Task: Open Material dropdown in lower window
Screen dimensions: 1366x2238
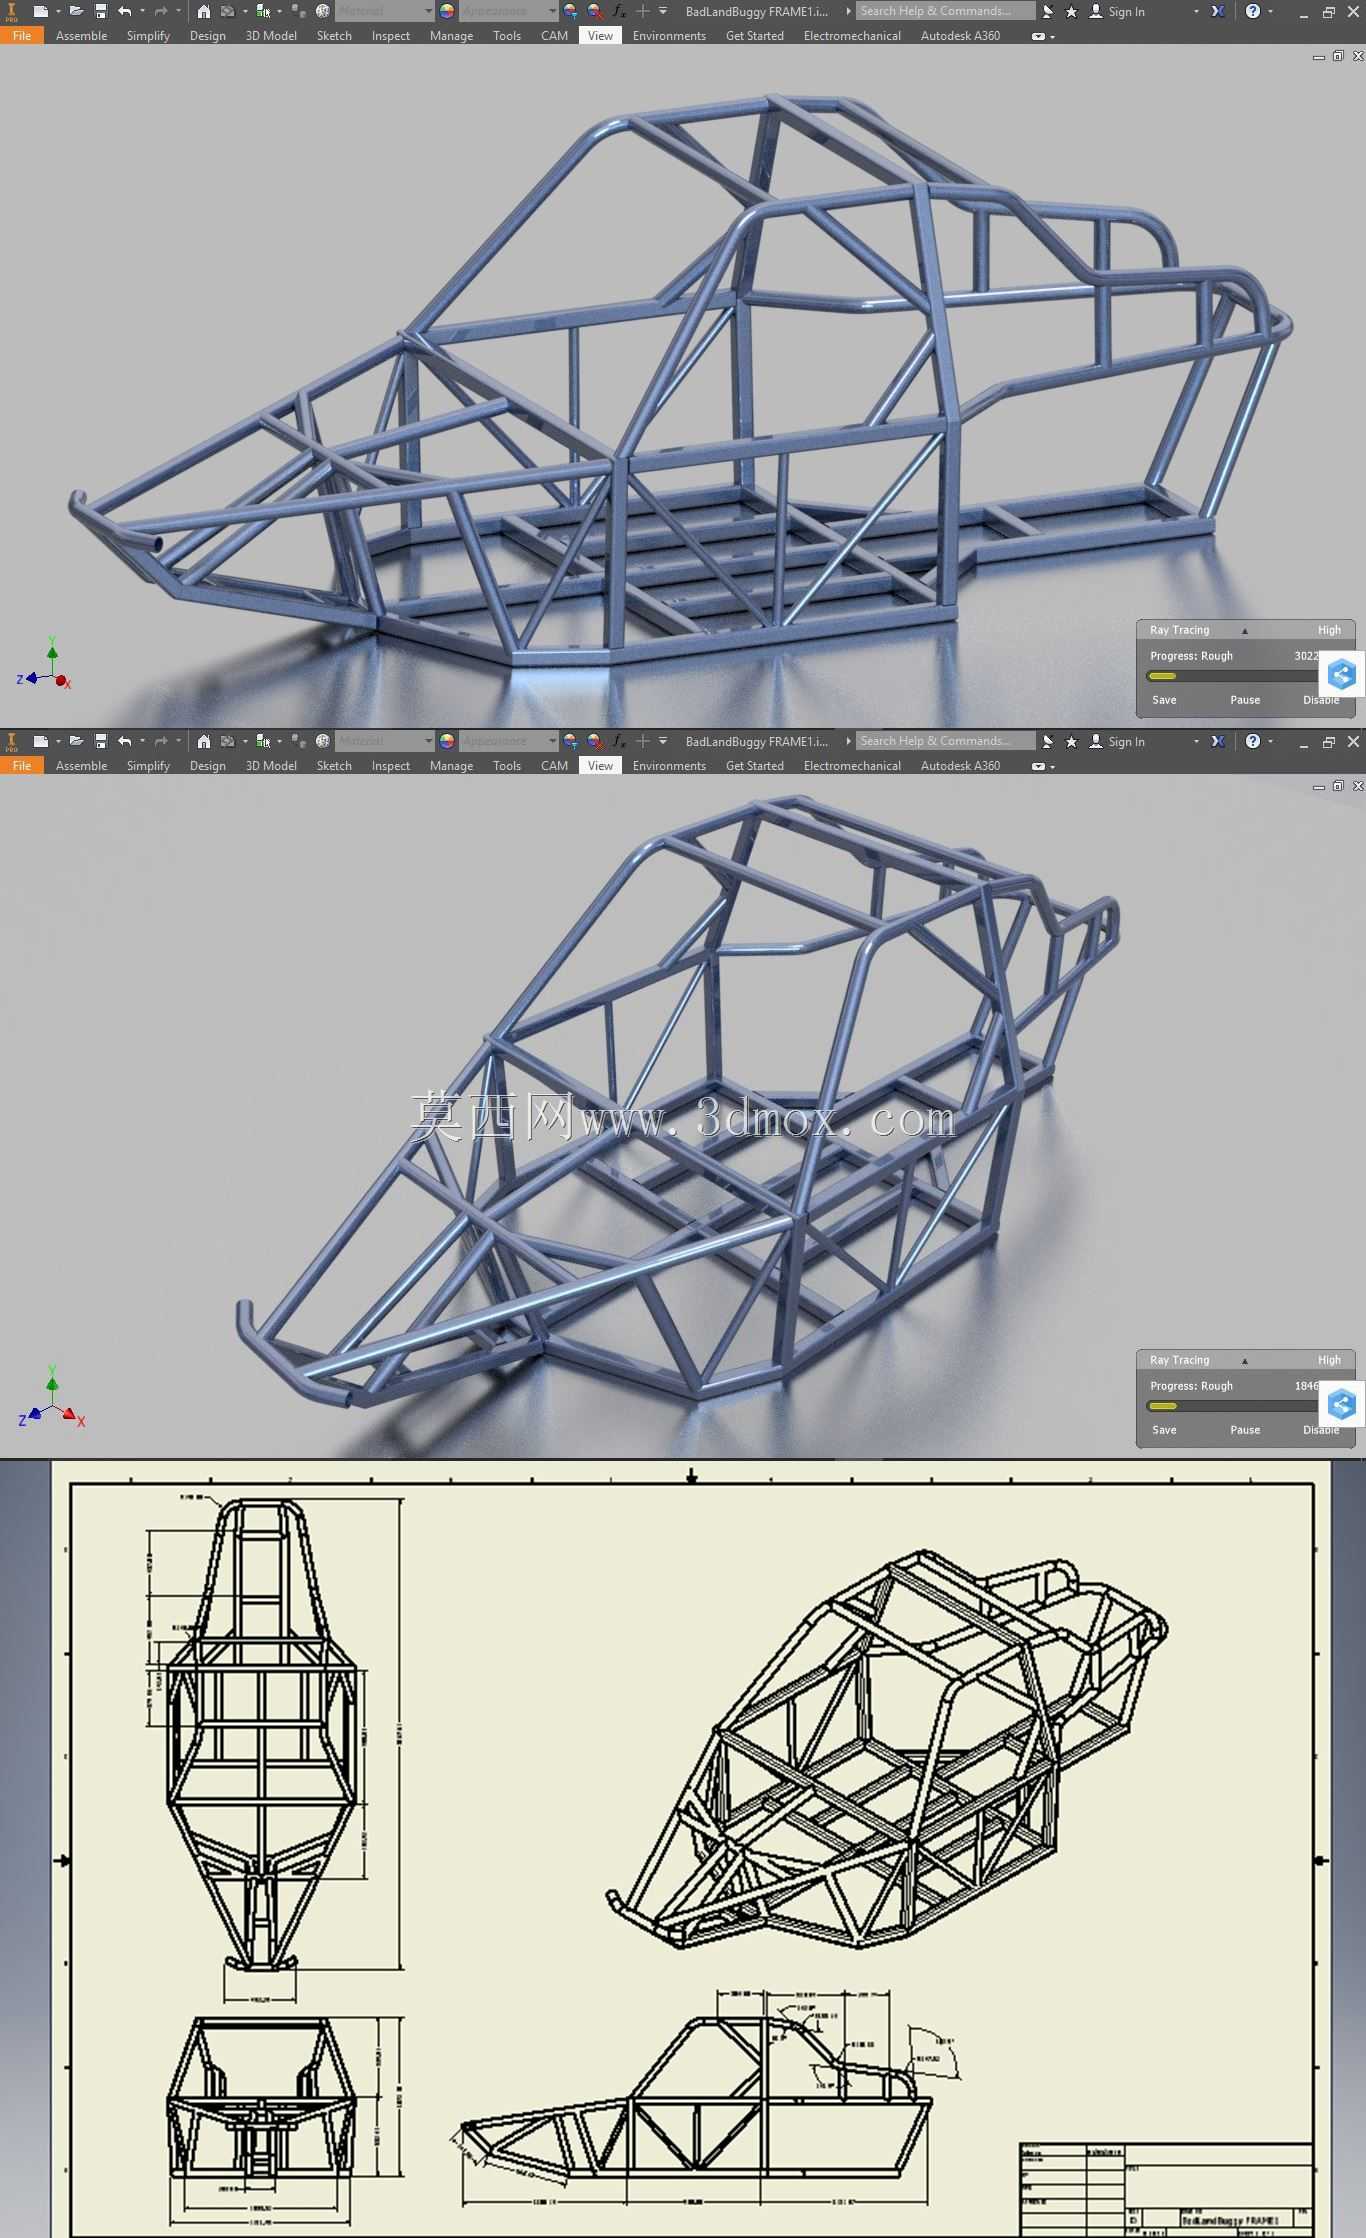Action: click(x=385, y=741)
